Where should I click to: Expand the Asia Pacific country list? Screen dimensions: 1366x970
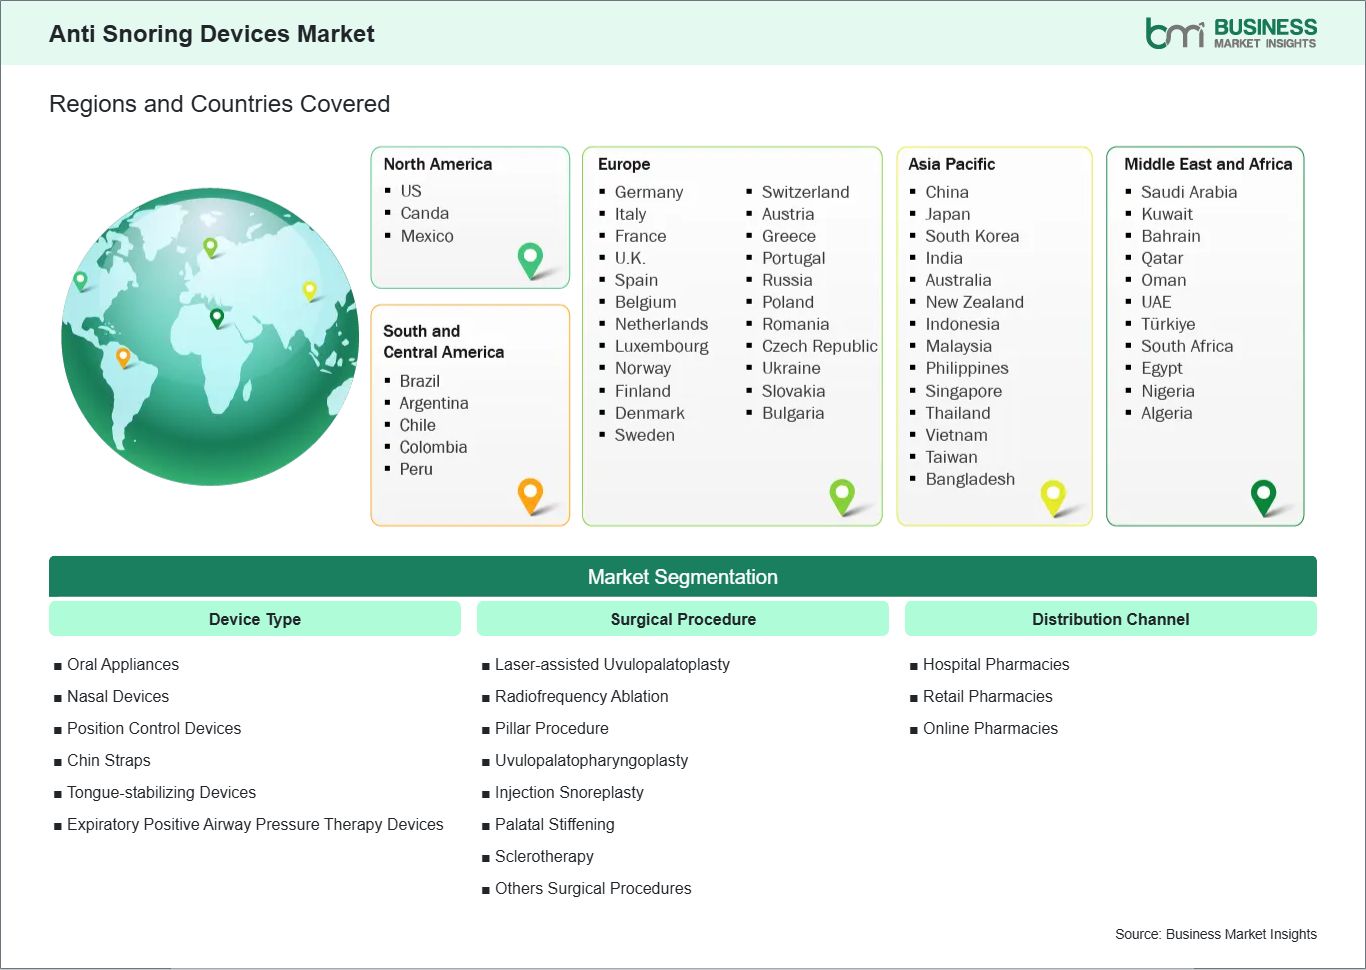tap(994, 335)
